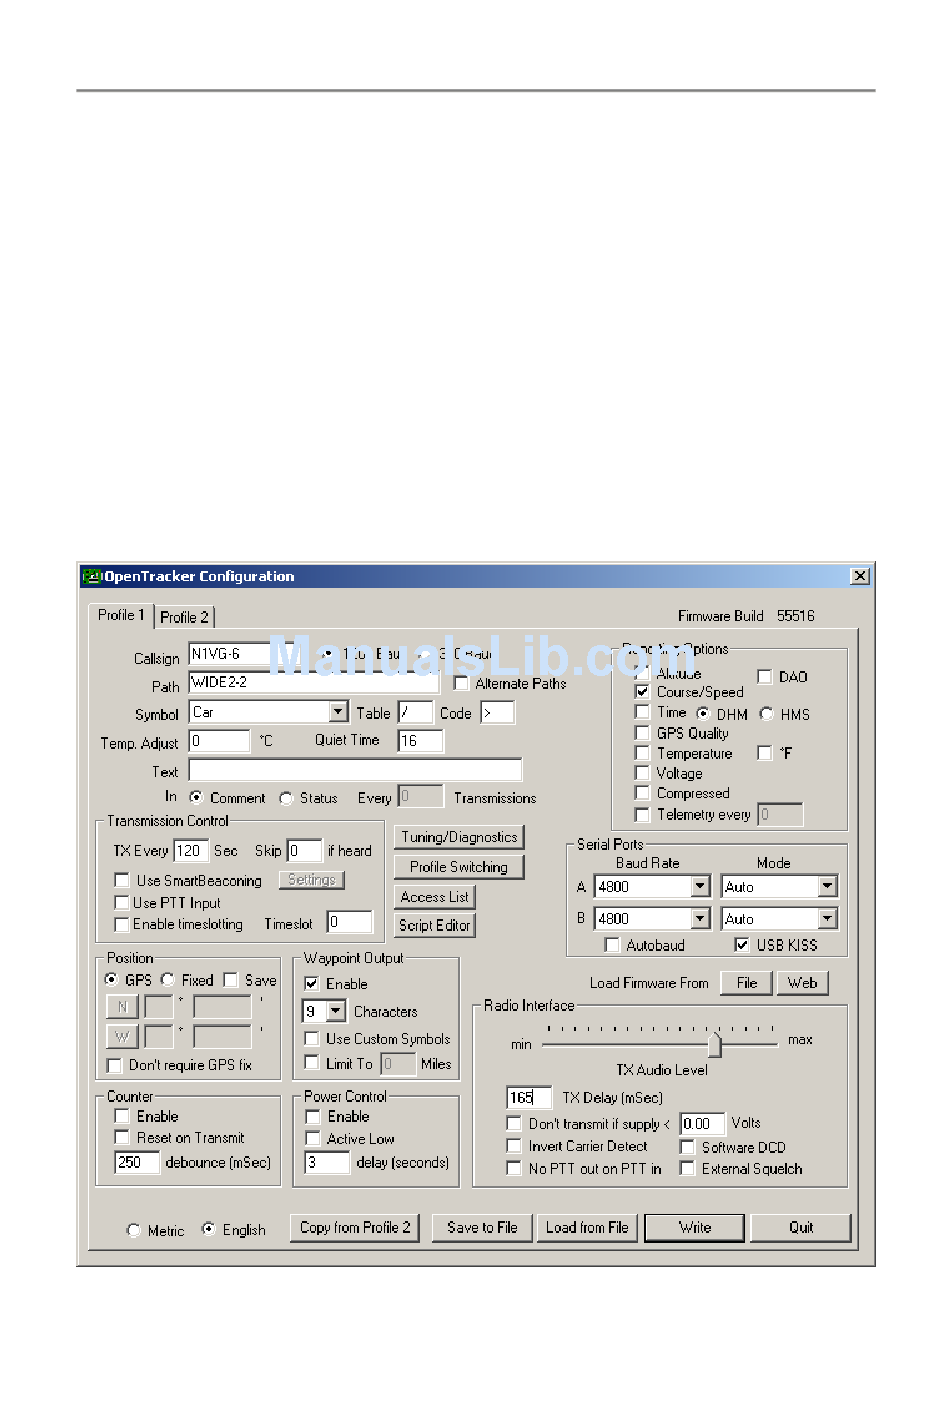The width and height of the screenshot is (950, 1420).
Task: Enable Use Custom Symbols checkbox
Action: point(311,1039)
